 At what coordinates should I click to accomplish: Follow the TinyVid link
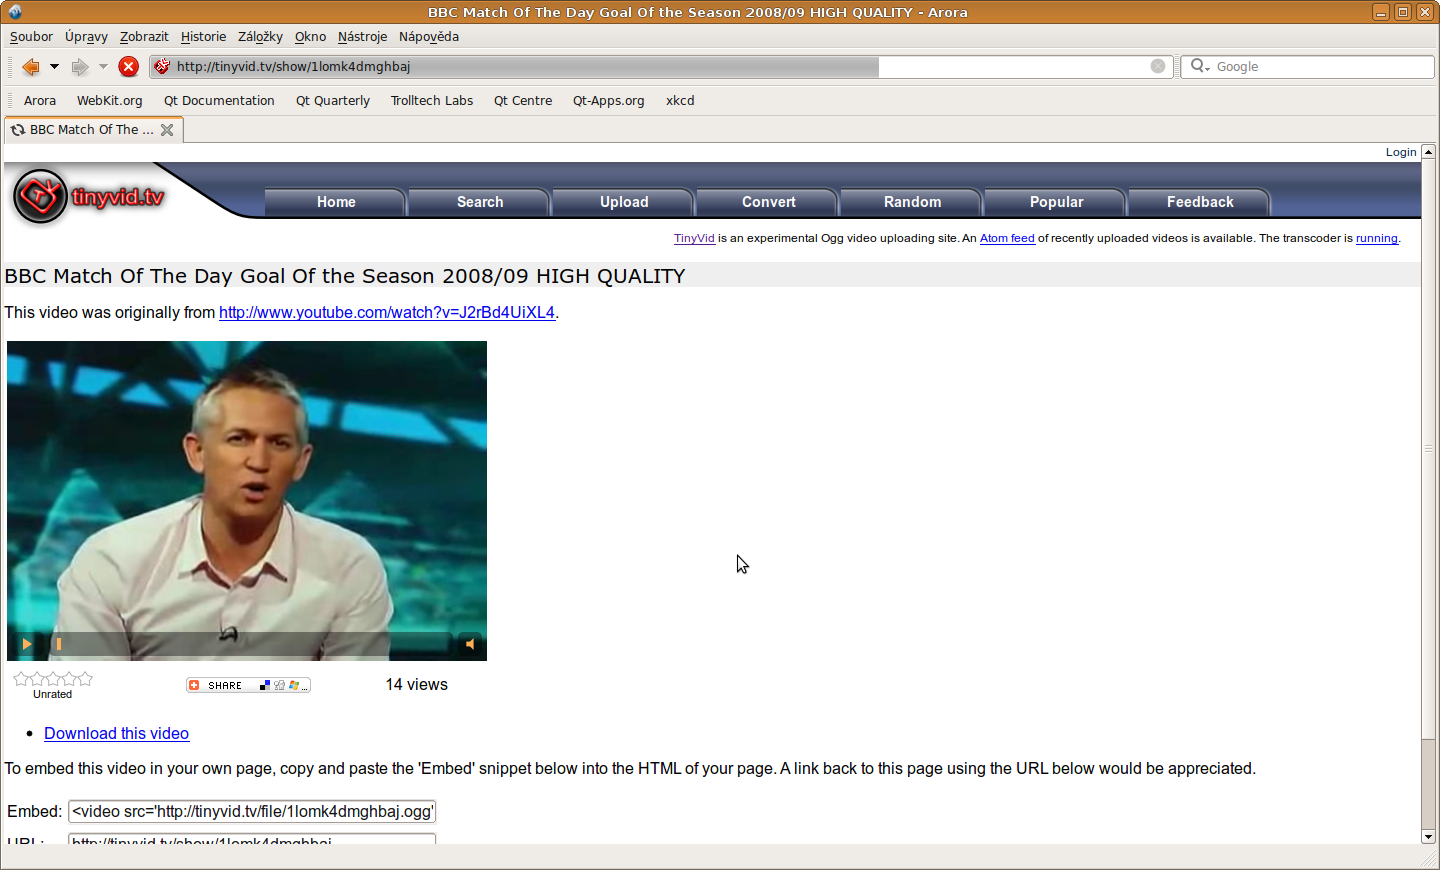694,238
